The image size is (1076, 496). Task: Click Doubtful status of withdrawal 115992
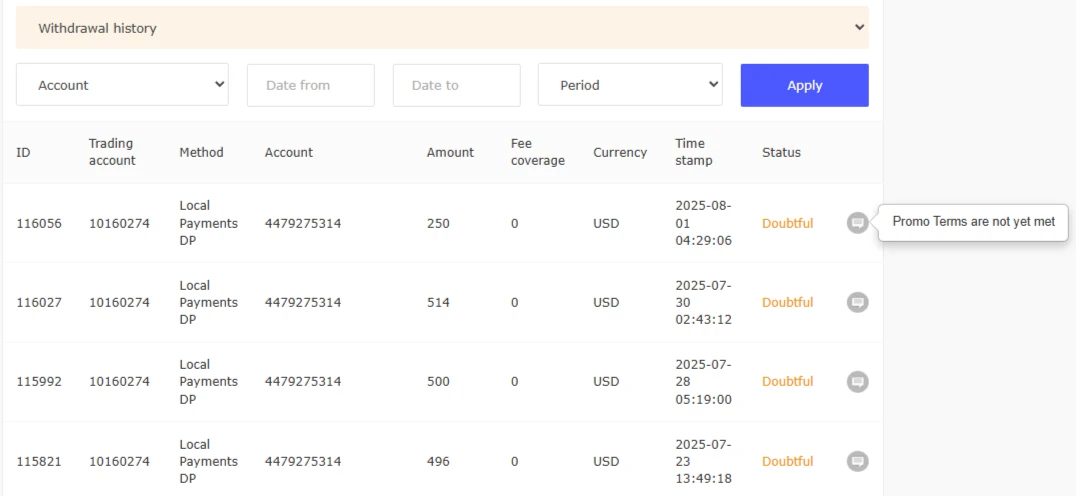pos(787,381)
